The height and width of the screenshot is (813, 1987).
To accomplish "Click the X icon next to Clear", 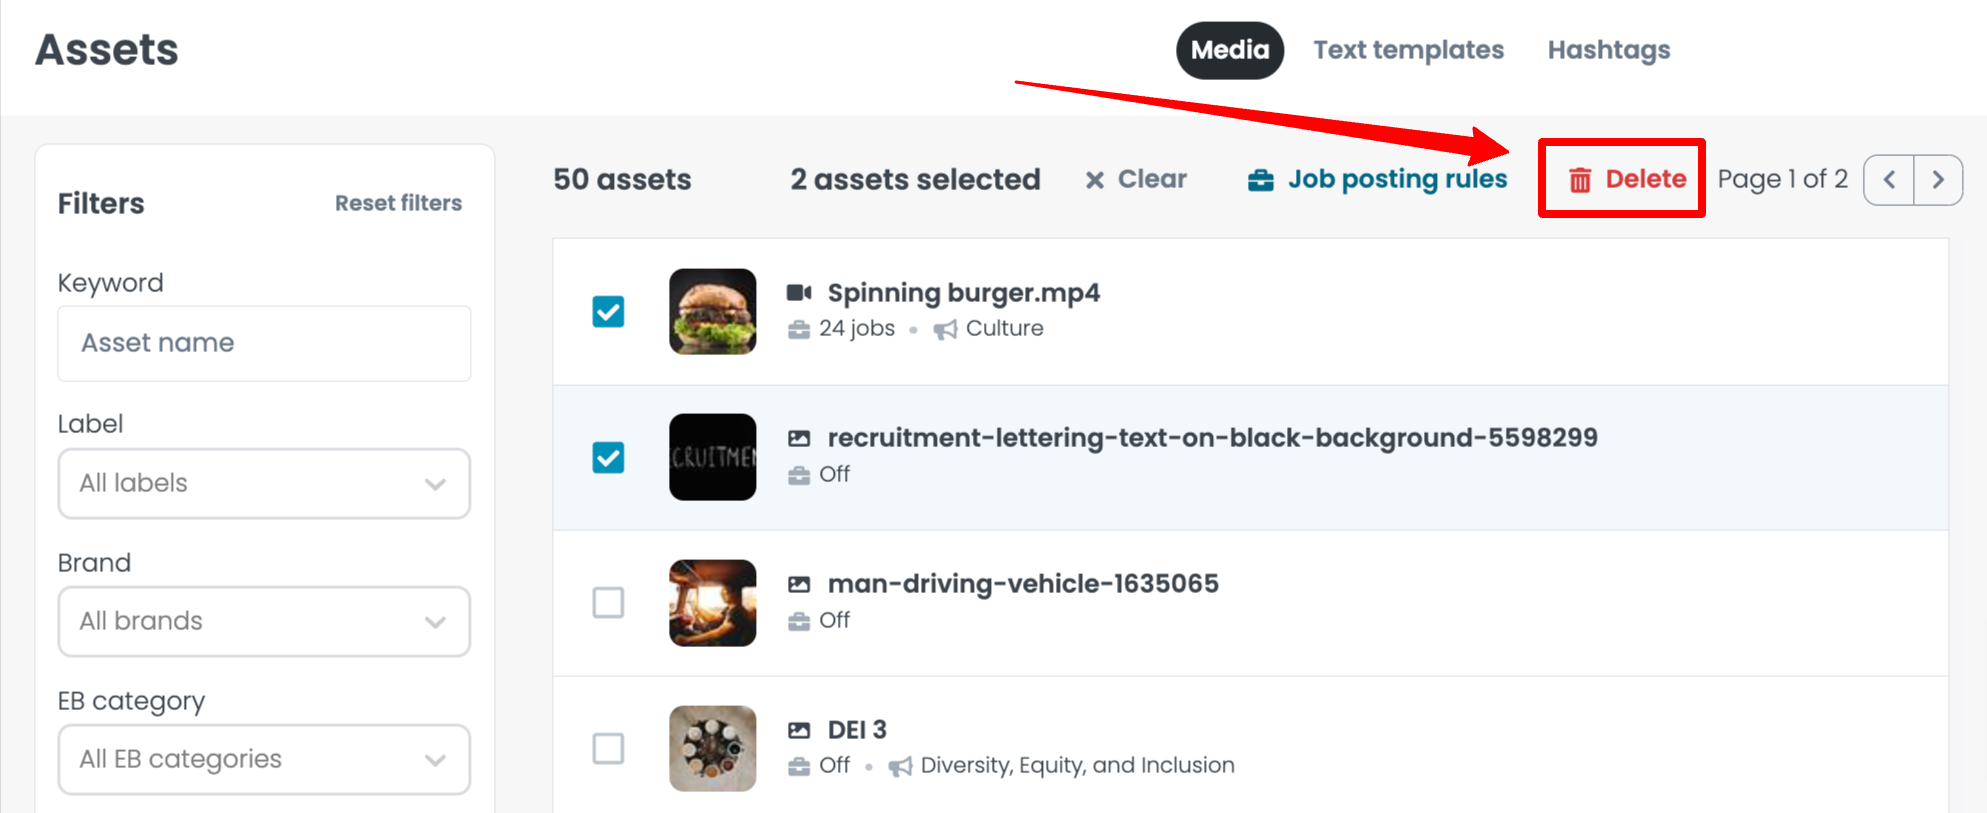I will 1095,180.
